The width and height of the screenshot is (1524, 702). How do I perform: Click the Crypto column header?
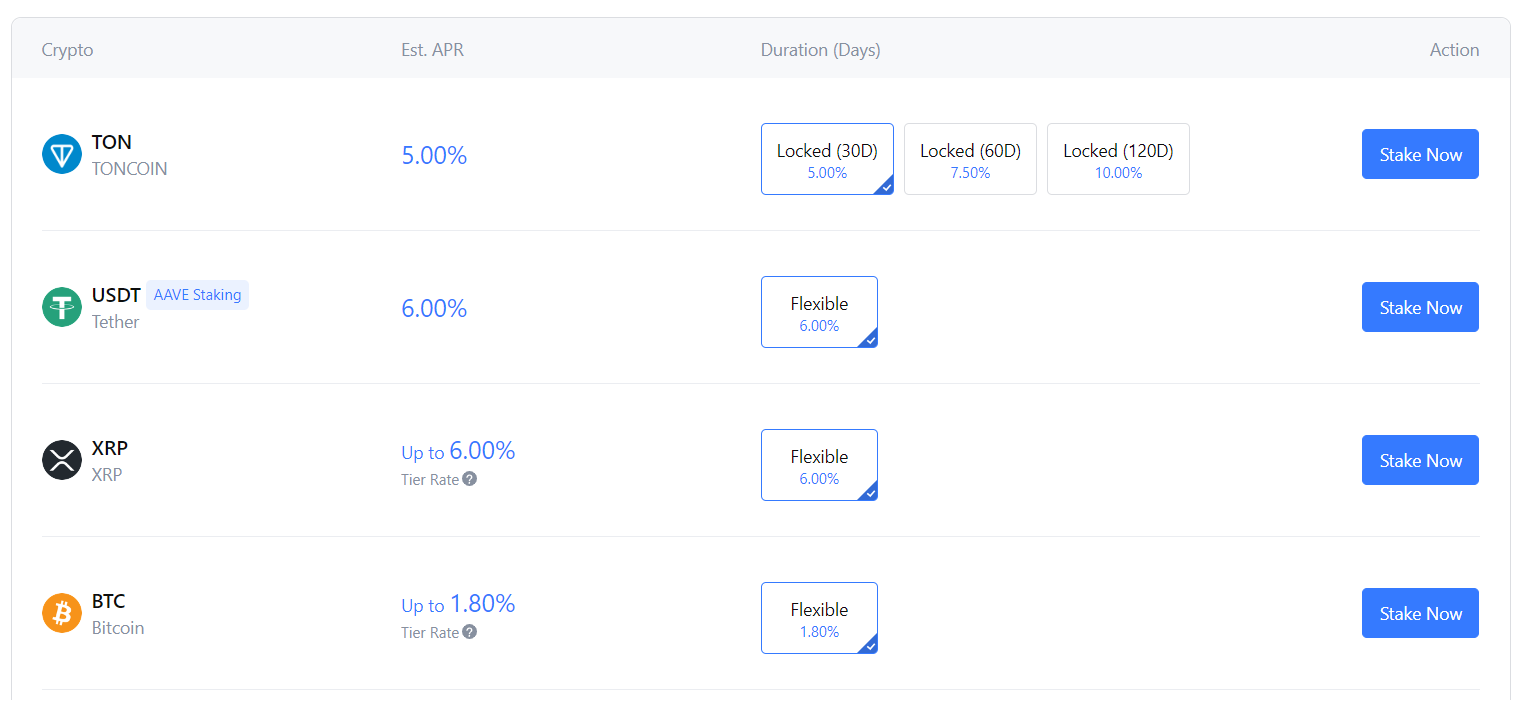[67, 50]
